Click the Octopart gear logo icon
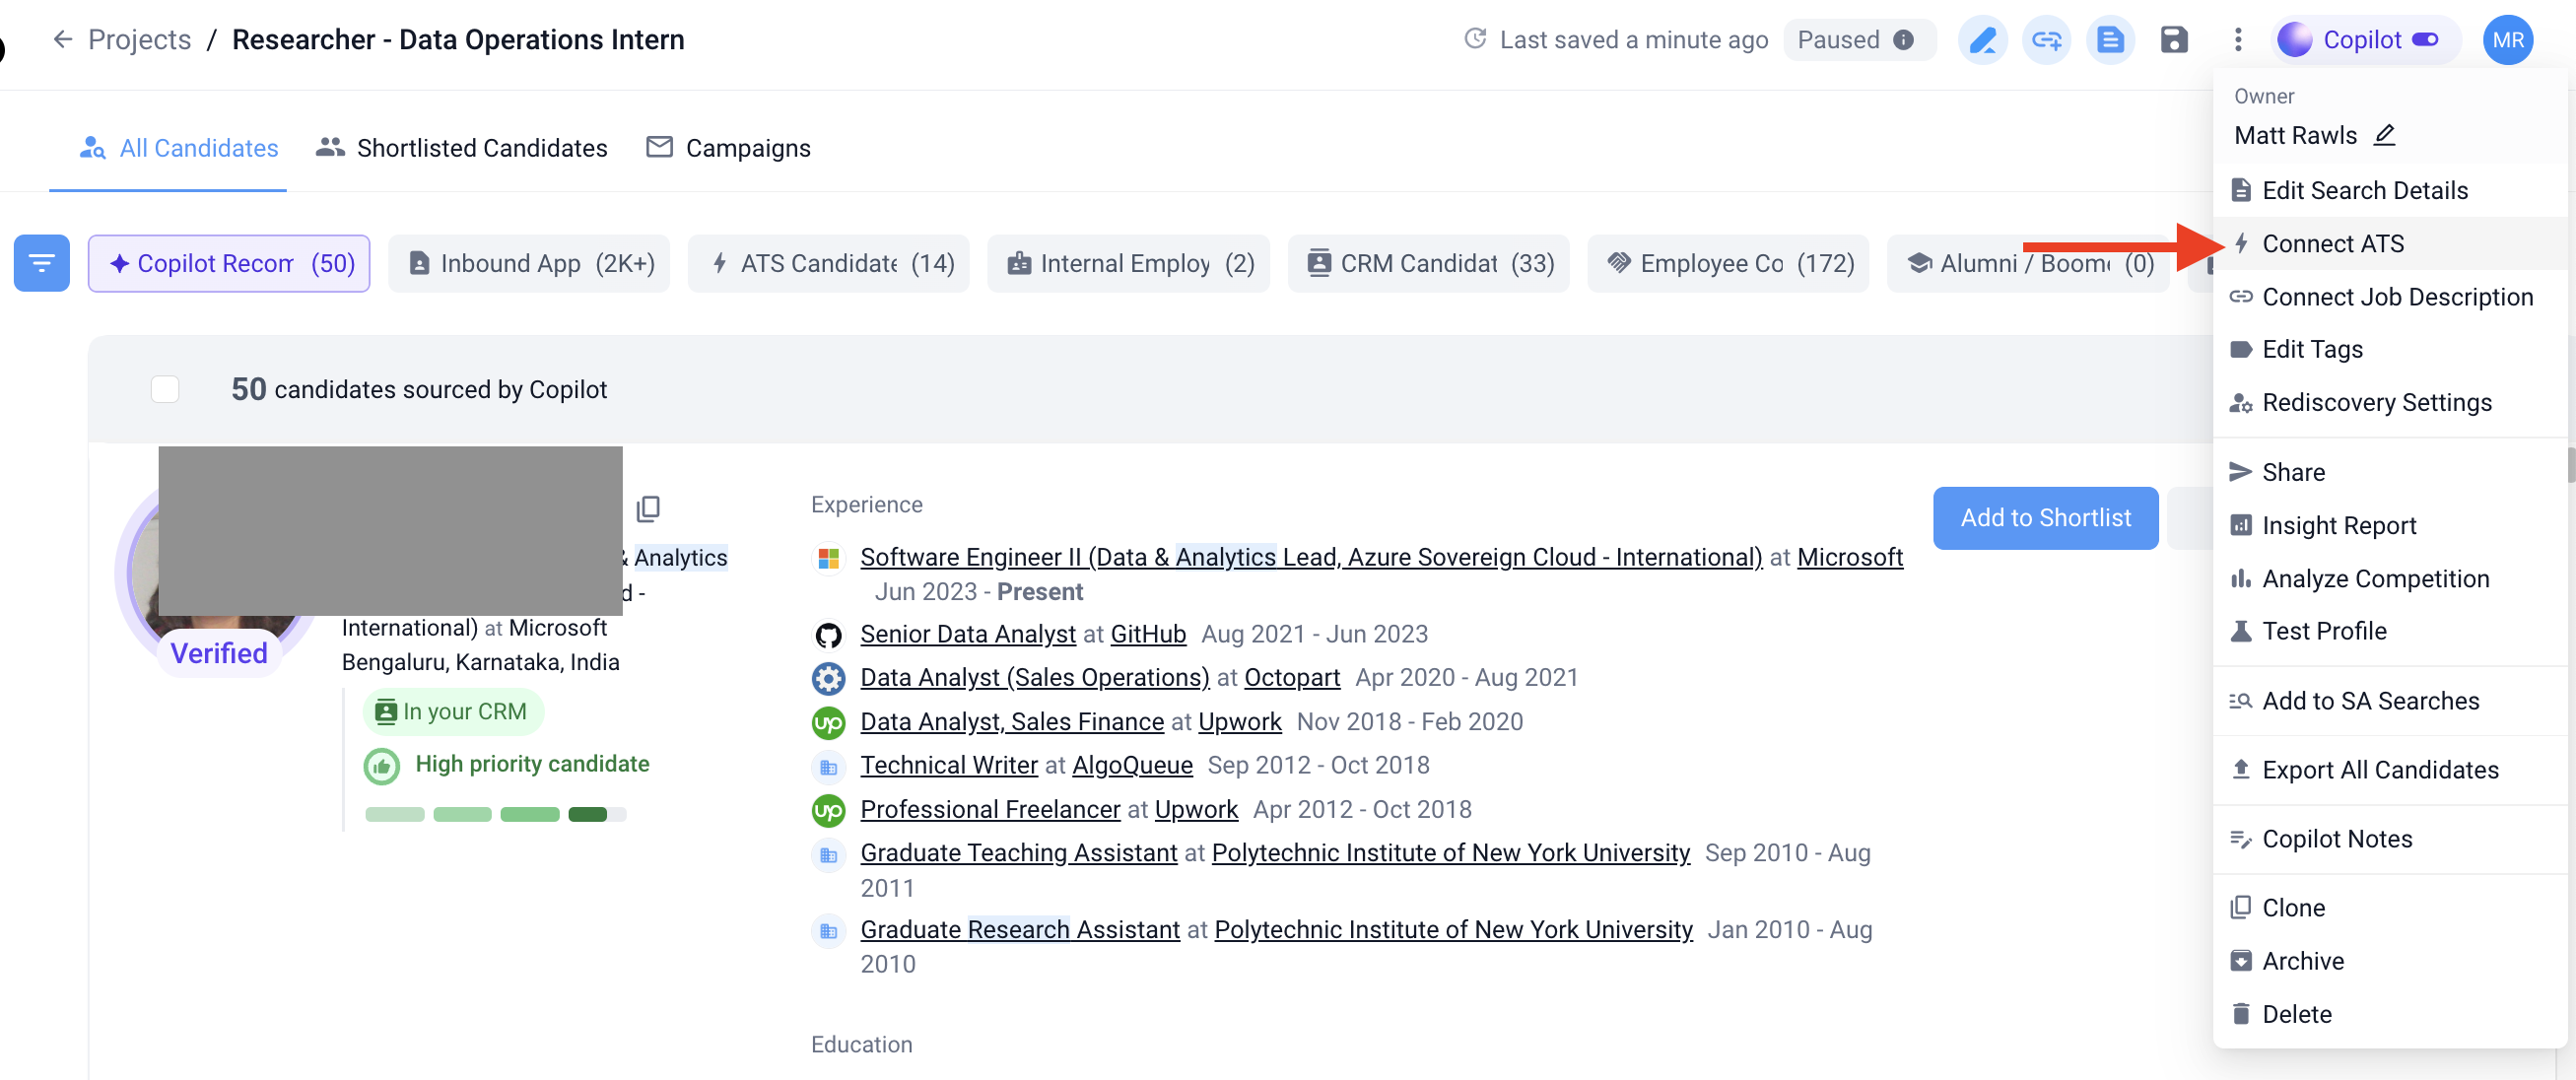The height and width of the screenshot is (1080, 2576). point(828,679)
